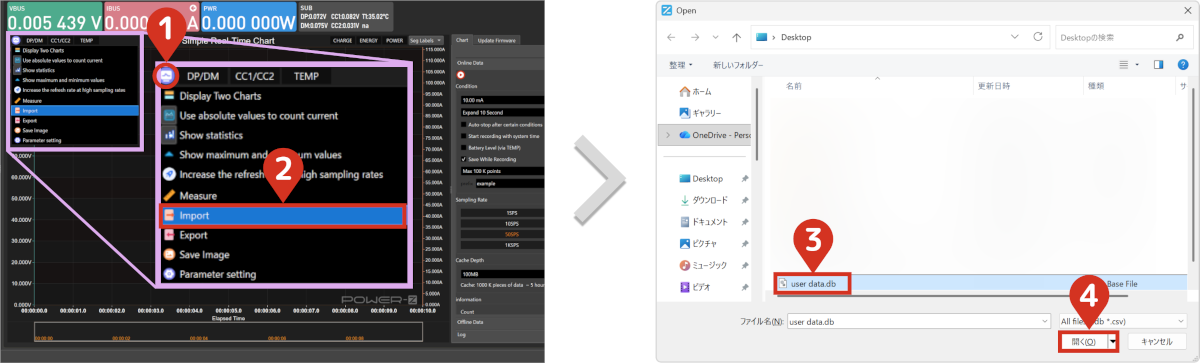Click the 開く(O) button
The height and width of the screenshot is (363, 1200).
[1084, 341]
